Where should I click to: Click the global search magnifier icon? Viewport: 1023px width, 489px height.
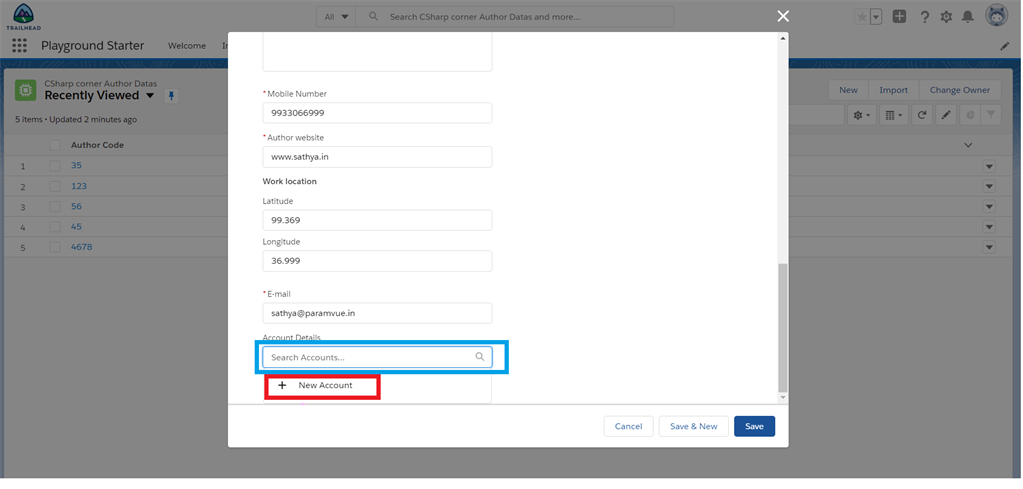[373, 16]
